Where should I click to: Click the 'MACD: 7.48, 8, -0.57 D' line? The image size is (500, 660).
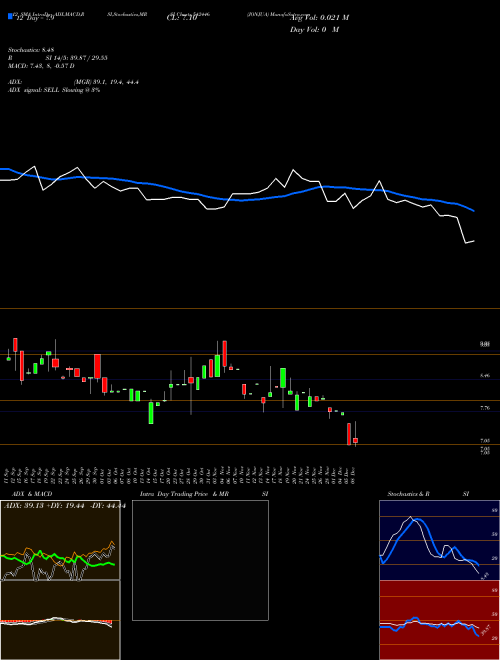(x=41, y=66)
